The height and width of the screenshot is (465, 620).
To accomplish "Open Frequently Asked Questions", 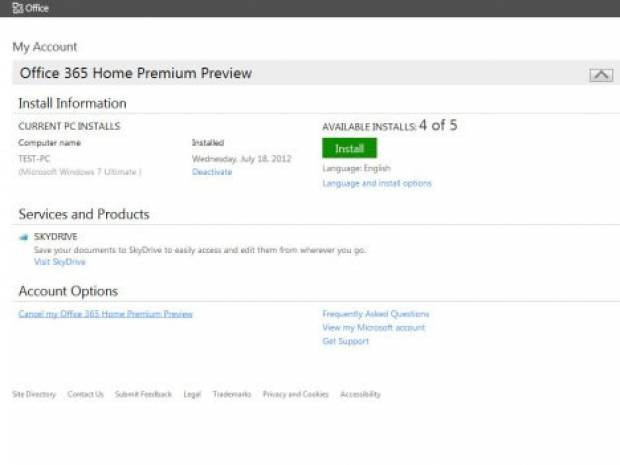I will [x=376, y=314].
